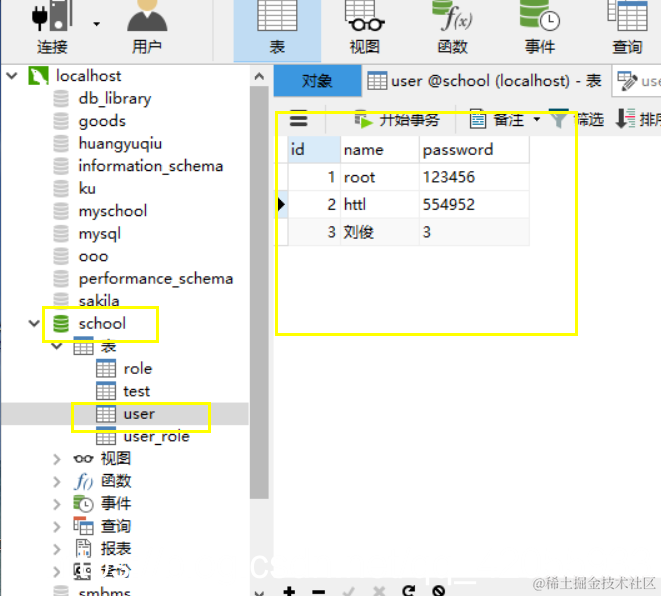
Task: Collapse the 表 tables folder under school
Action: [57, 346]
